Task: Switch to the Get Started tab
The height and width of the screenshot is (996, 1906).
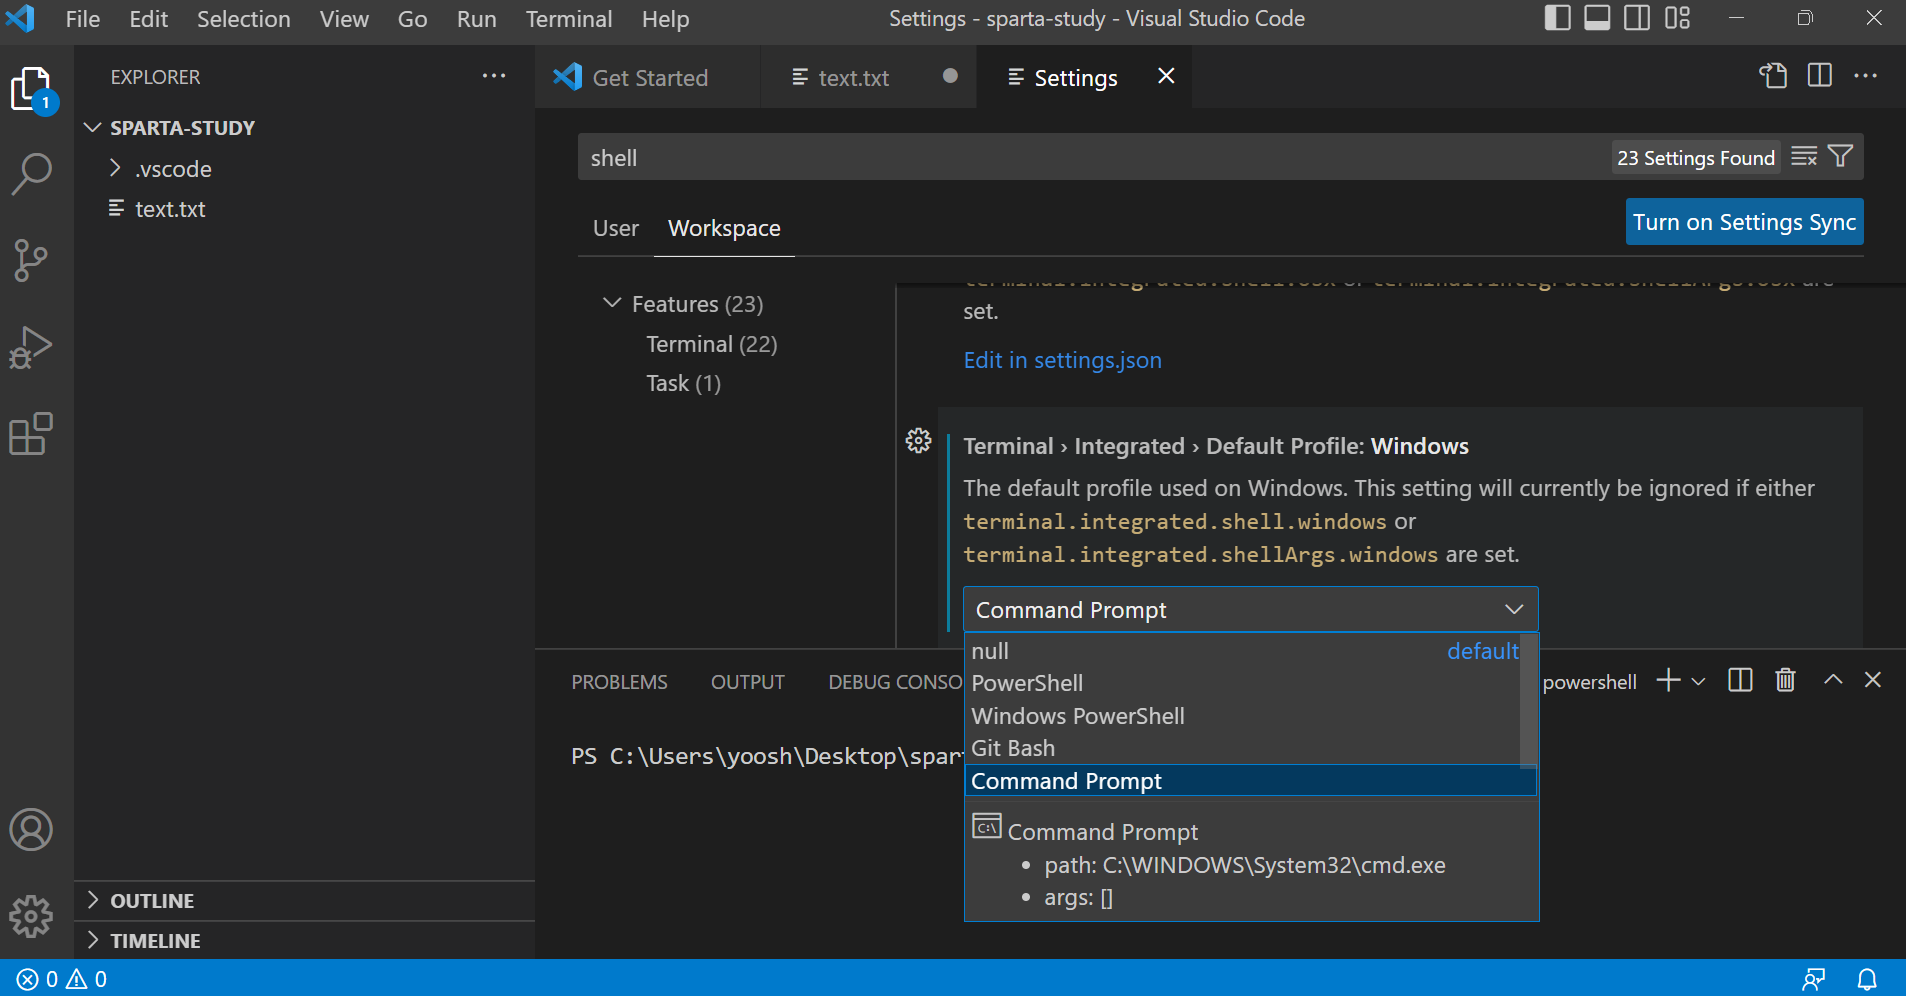Action: [x=648, y=77]
